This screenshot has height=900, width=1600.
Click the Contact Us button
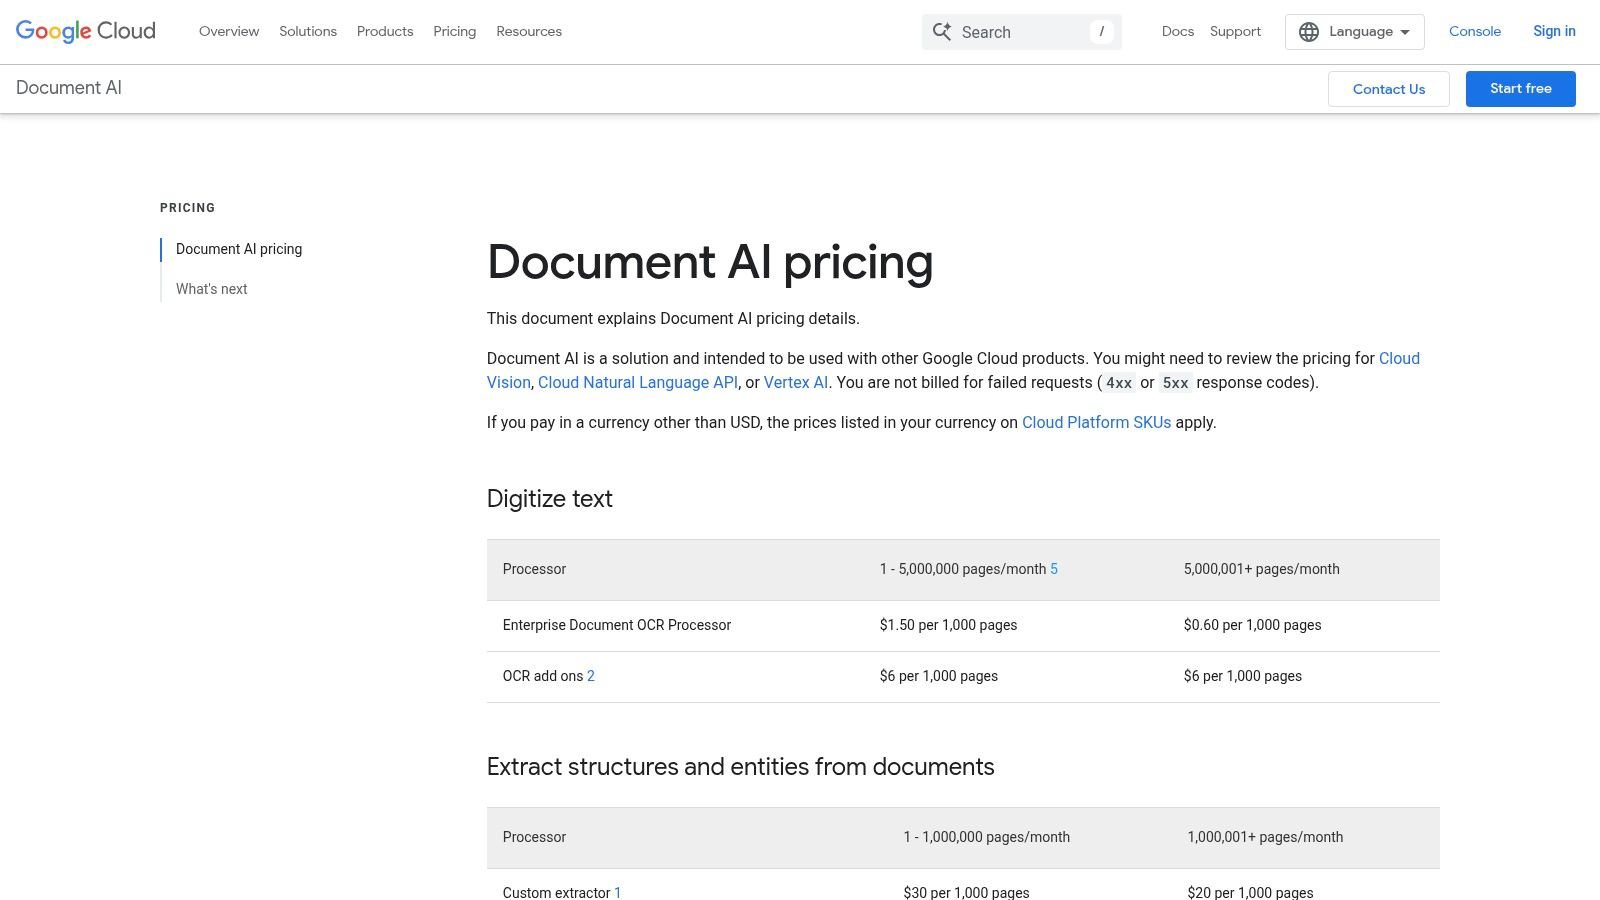tap(1388, 88)
